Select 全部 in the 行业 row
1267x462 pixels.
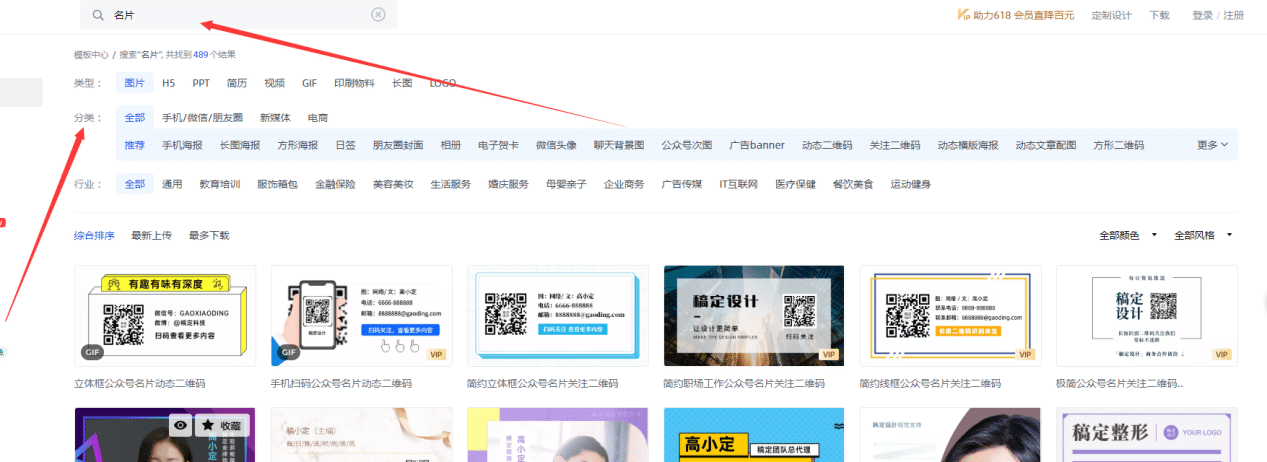point(134,184)
